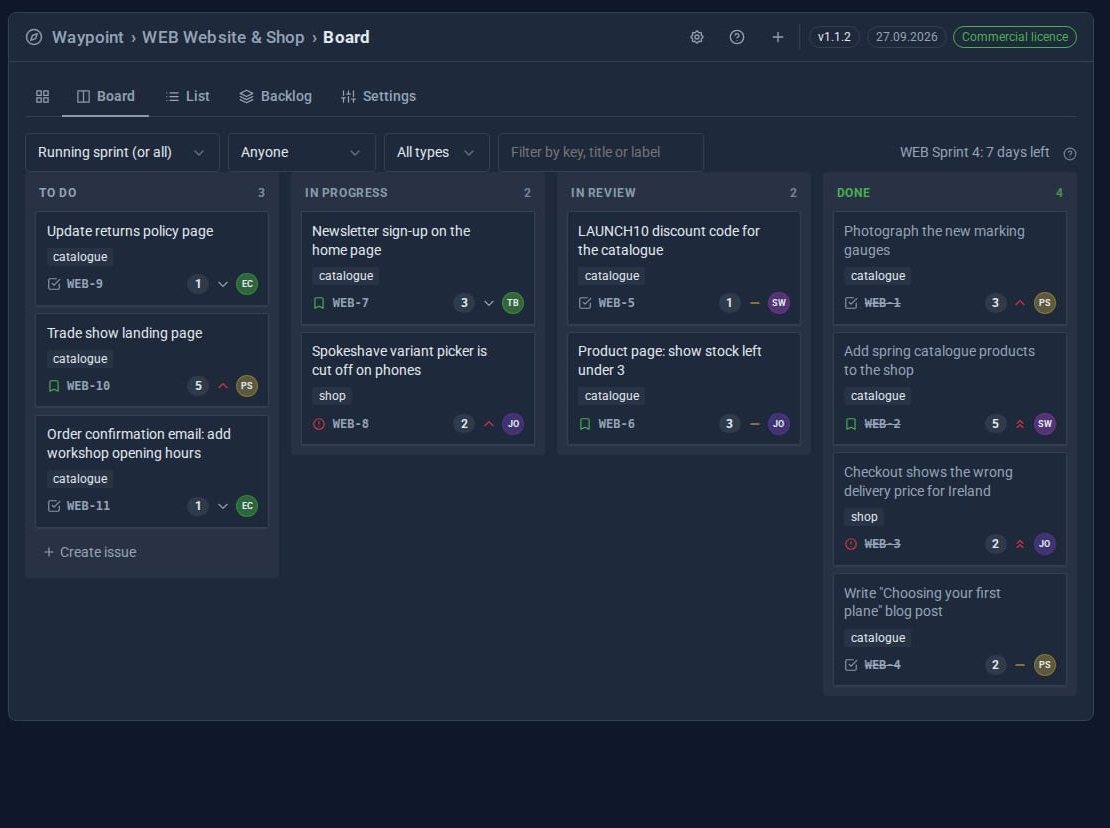Click the story points 5 badge on WEB-10
Image resolution: width=1110 pixels, height=828 pixels.
(x=198, y=386)
